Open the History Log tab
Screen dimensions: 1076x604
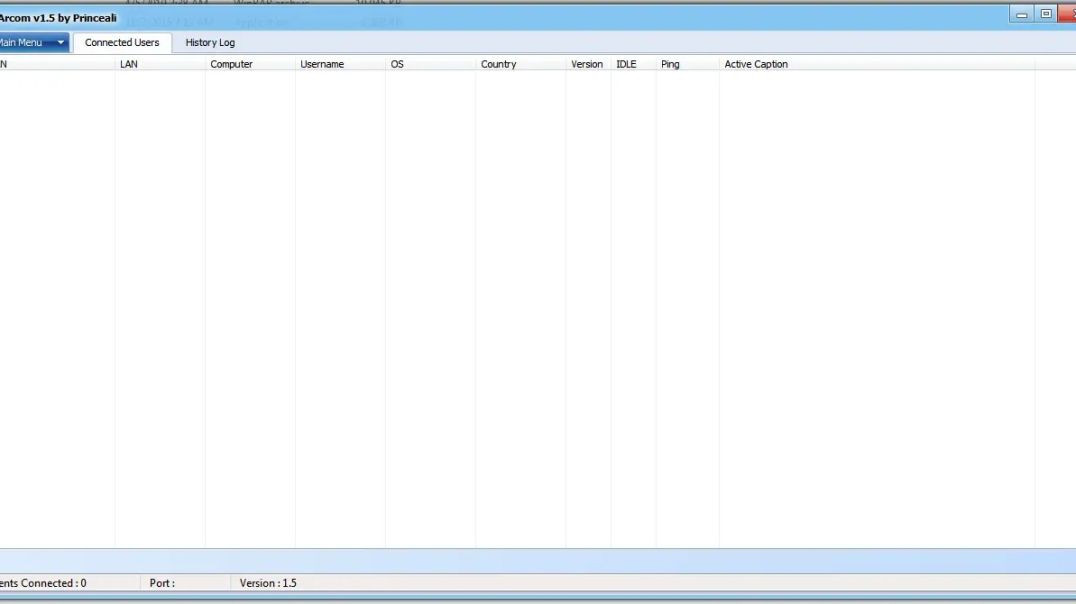210,43
